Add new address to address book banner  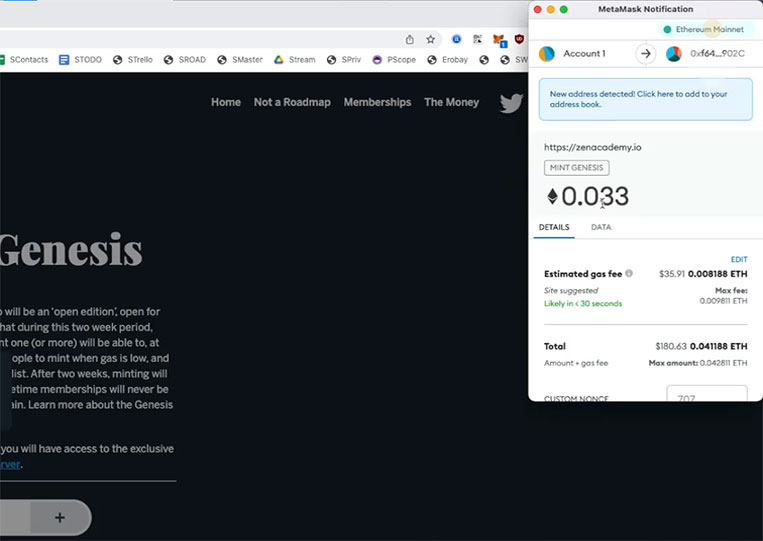[x=645, y=99]
